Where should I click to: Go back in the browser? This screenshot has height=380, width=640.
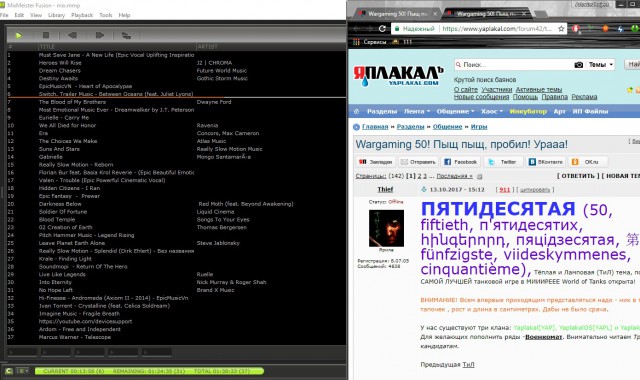[357, 29]
